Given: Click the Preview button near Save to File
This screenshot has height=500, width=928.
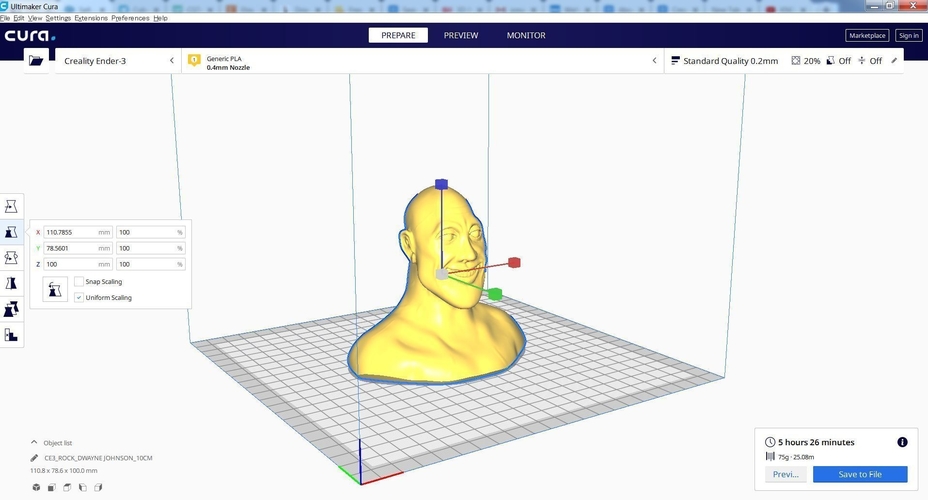Looking at the screenshot, I should click(x=785, y=474).
